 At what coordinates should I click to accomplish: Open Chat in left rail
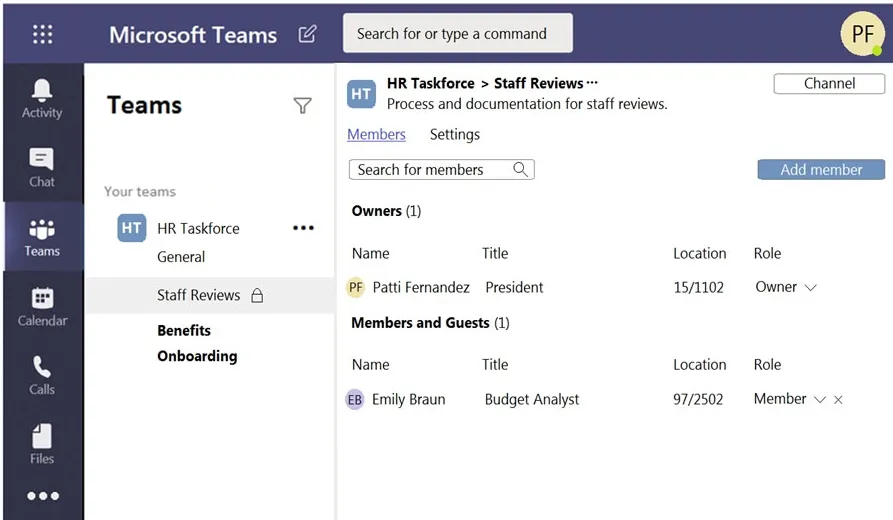(x=42, y=167)
